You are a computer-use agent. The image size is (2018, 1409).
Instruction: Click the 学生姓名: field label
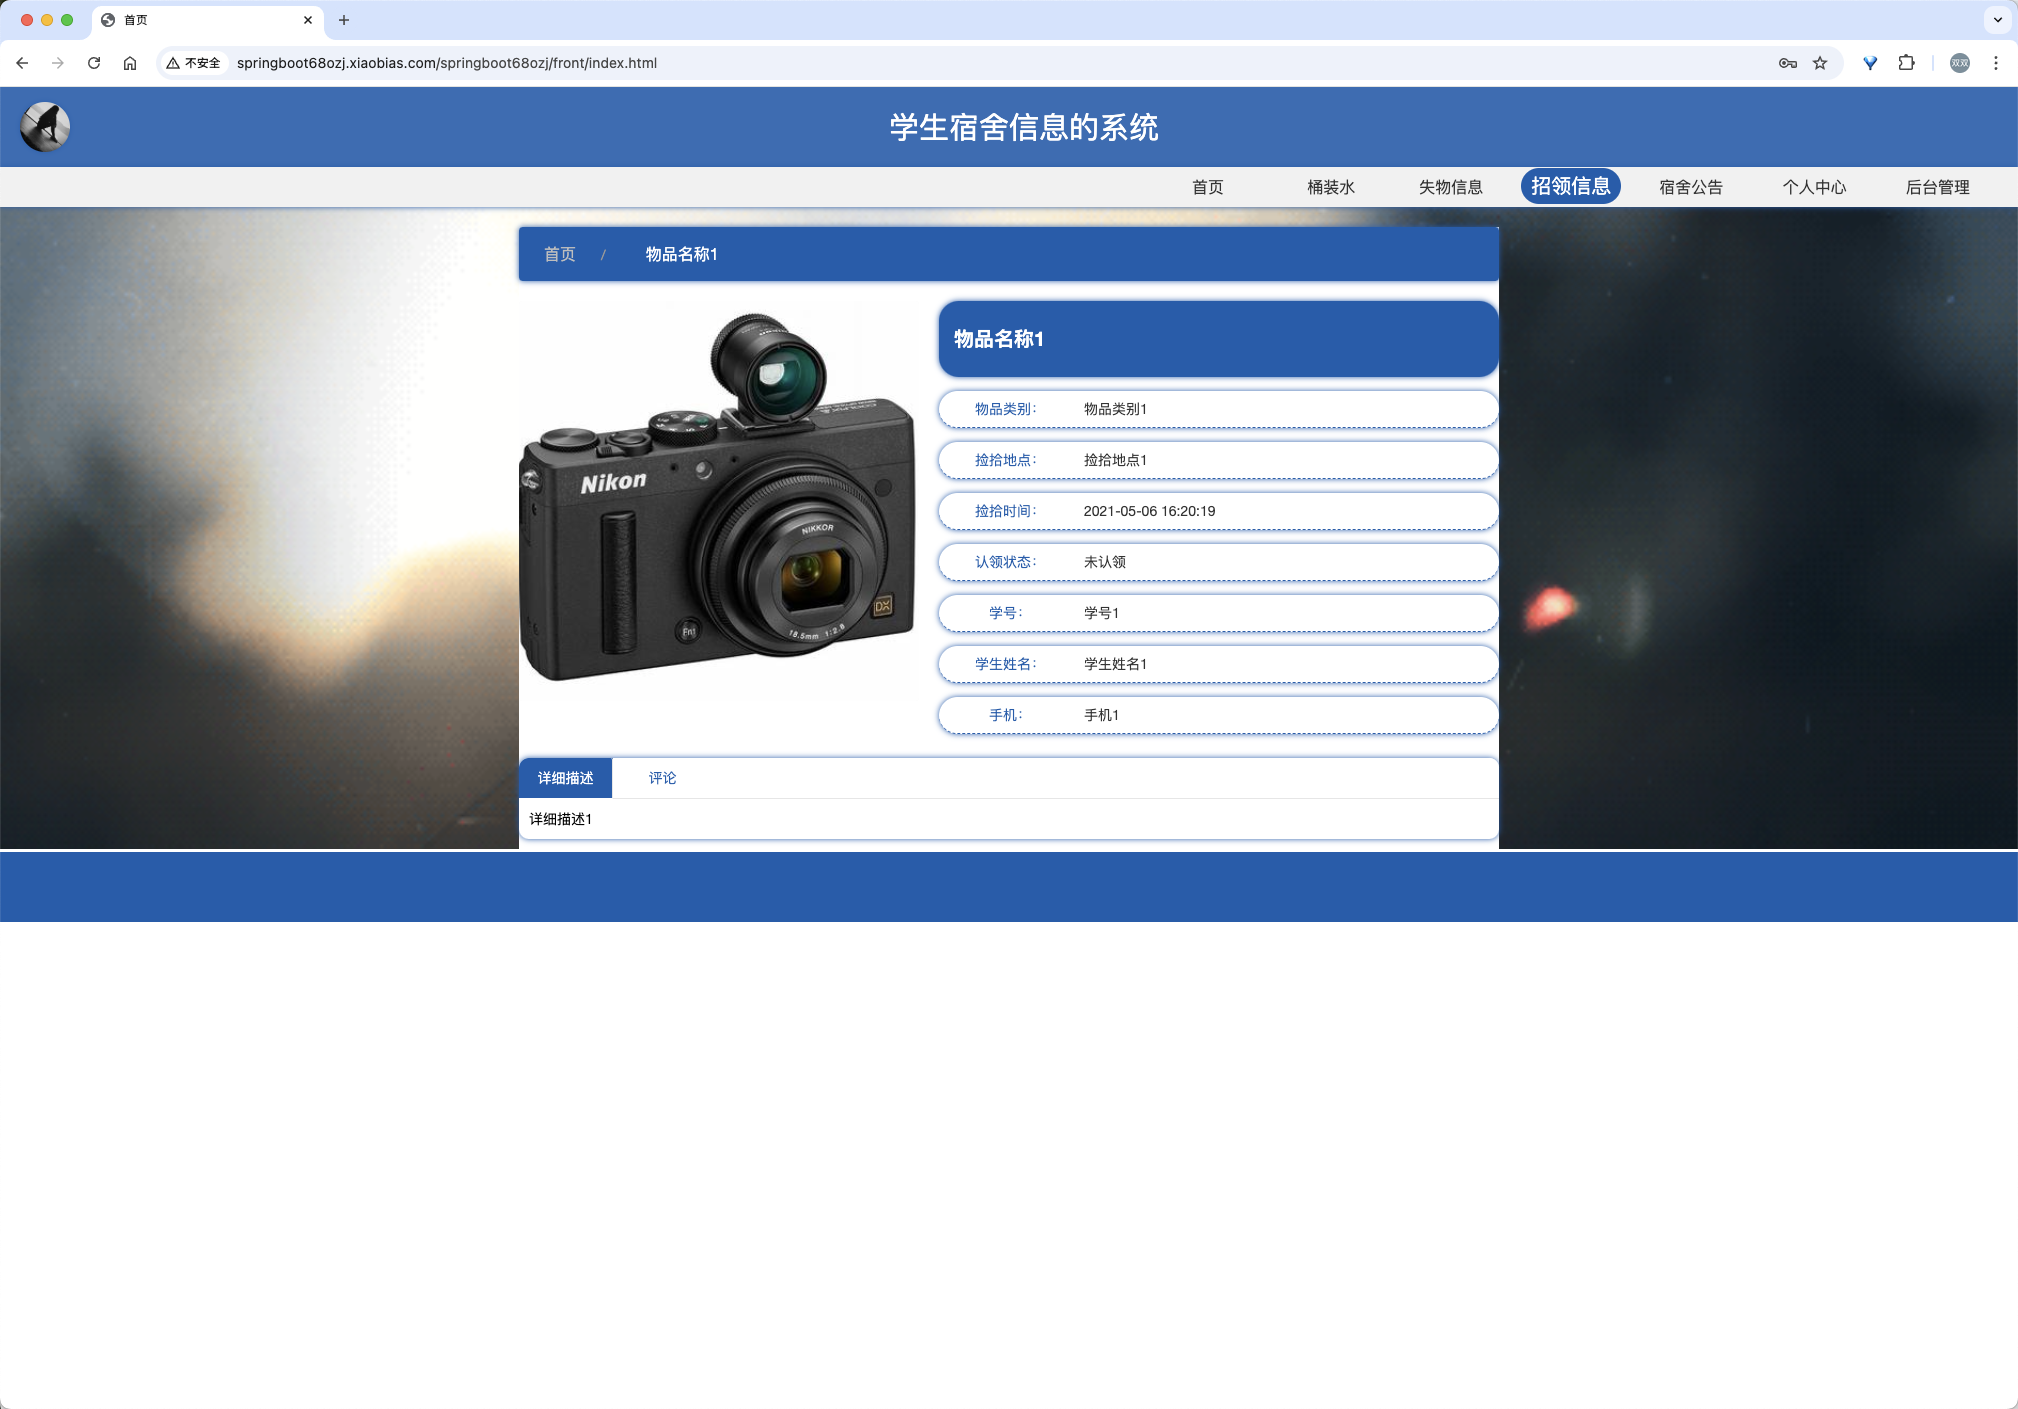point(1005,664)
